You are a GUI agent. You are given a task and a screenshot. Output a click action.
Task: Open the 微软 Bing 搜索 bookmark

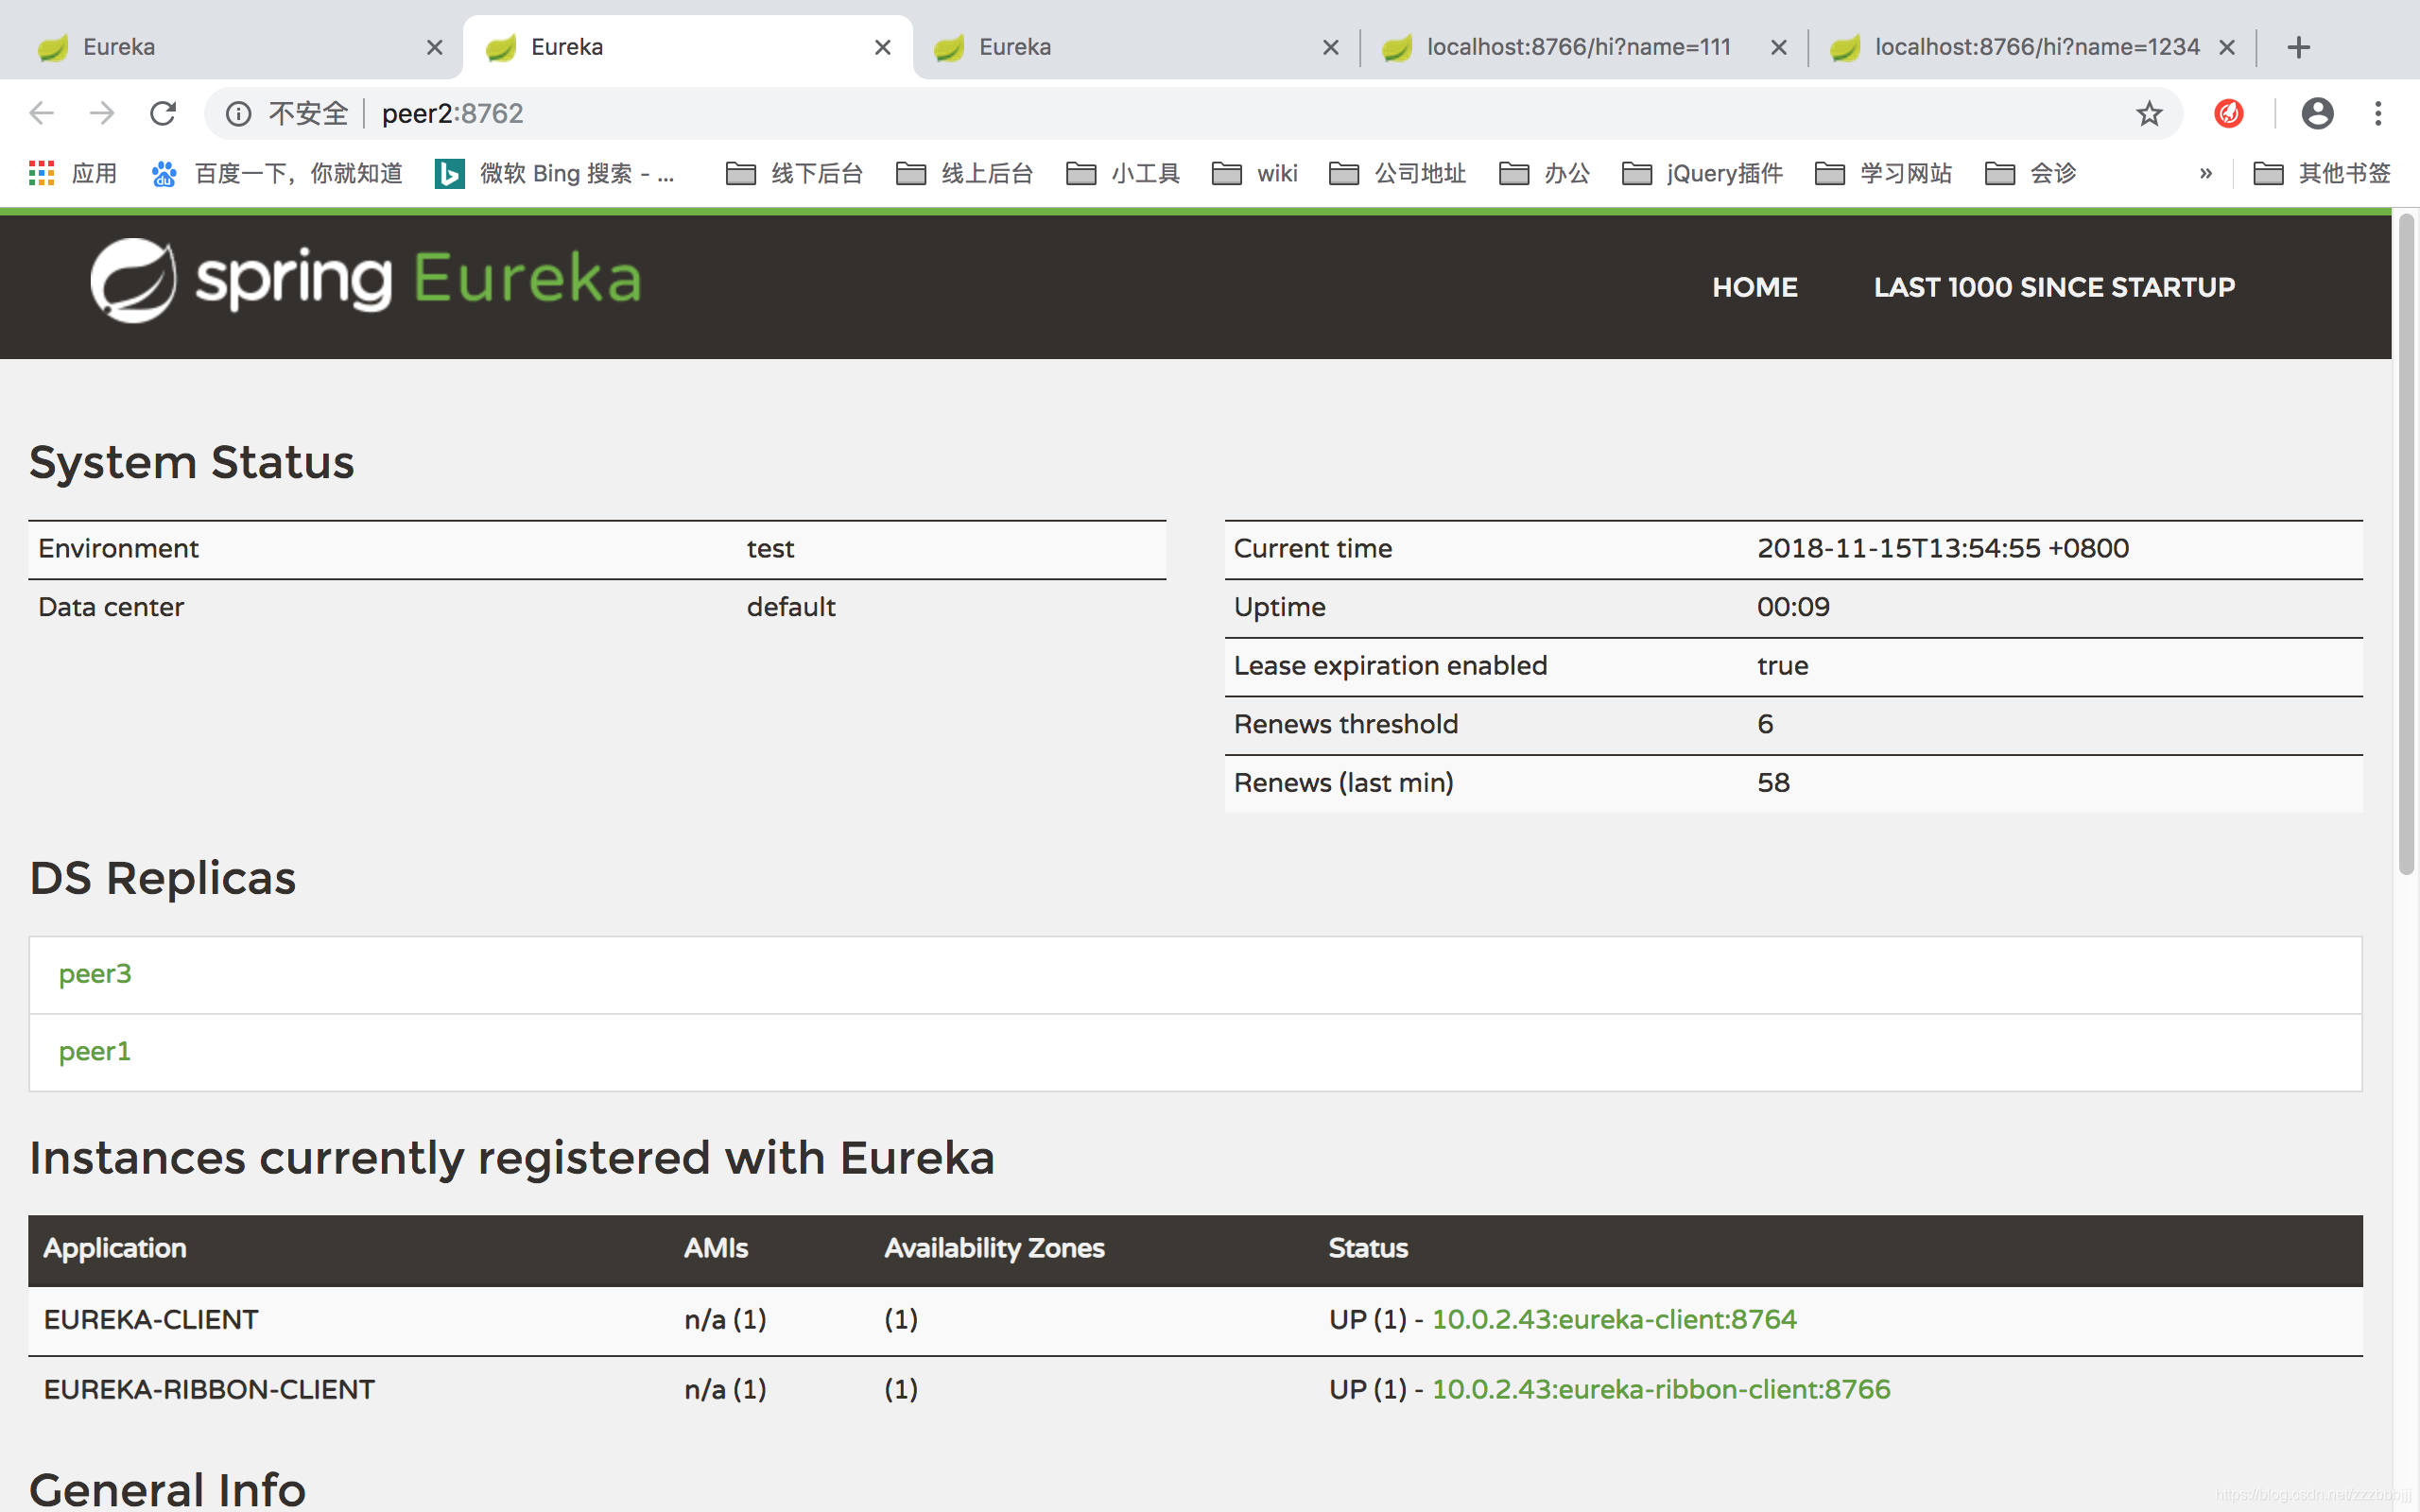pyautogui.click(x=556, y=173)
